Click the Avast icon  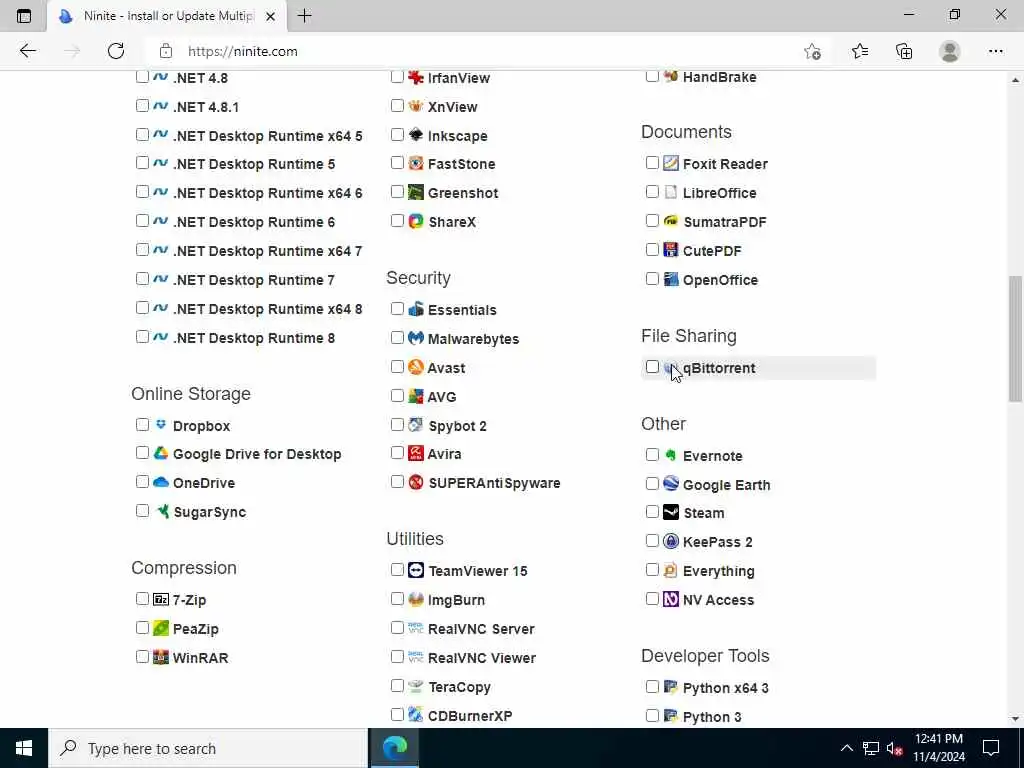(415, 366)
